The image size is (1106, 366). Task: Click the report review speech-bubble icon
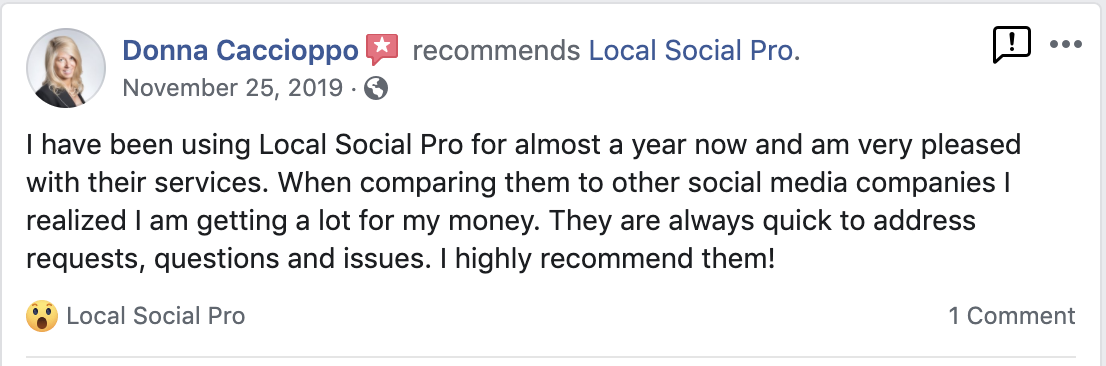[1011, 45]
